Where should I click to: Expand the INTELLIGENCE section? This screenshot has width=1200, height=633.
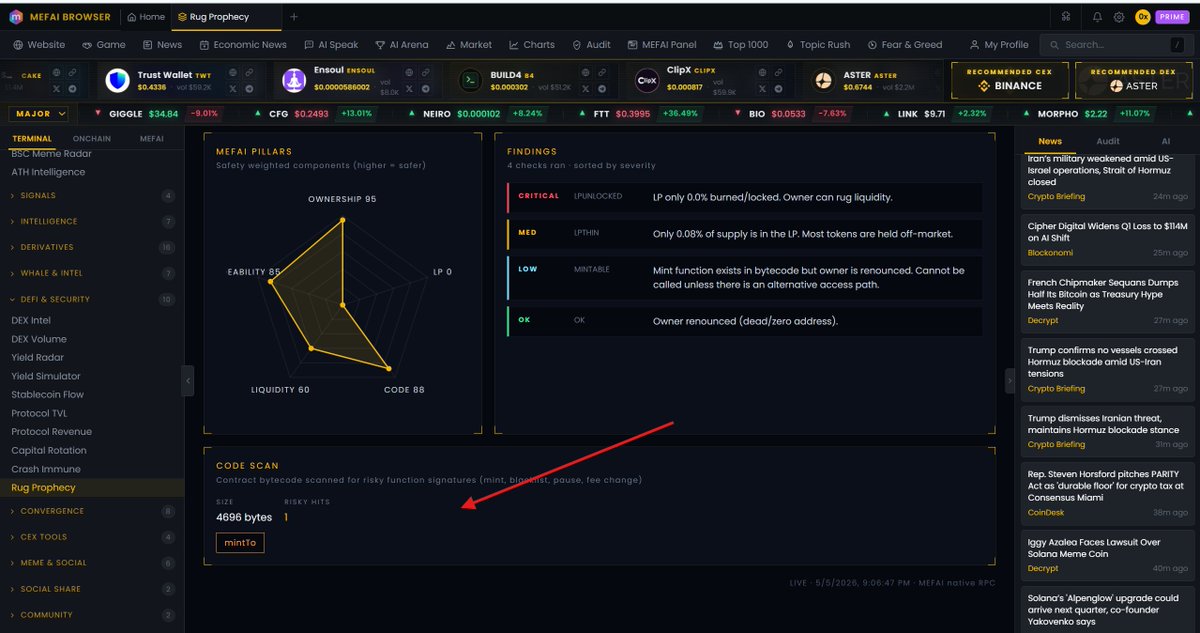click(92, 222)
